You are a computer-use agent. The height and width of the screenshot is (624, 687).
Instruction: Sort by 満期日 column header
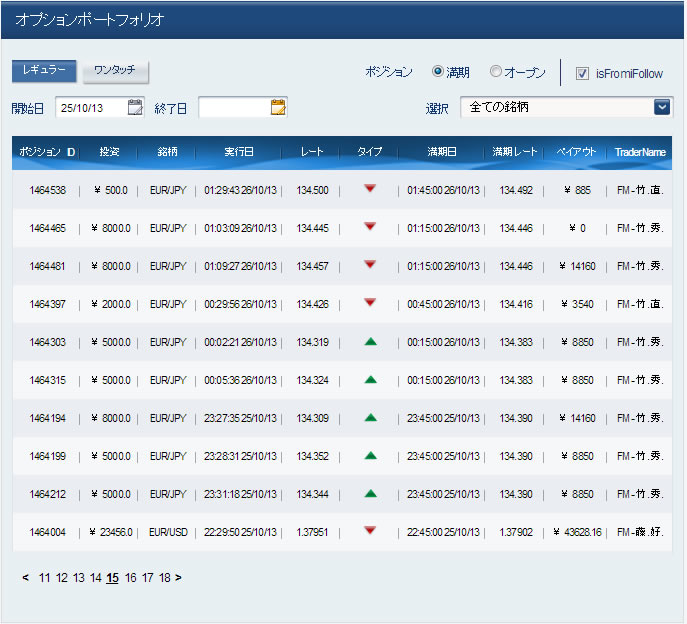(442, 152)
